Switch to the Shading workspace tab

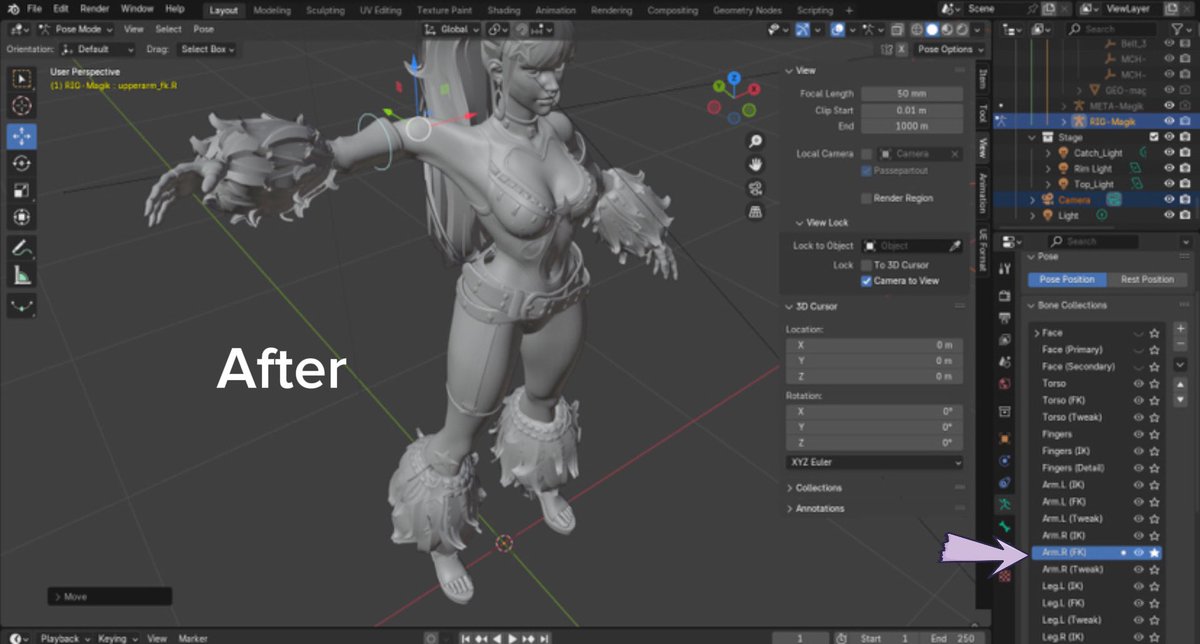tap(503, 10)
